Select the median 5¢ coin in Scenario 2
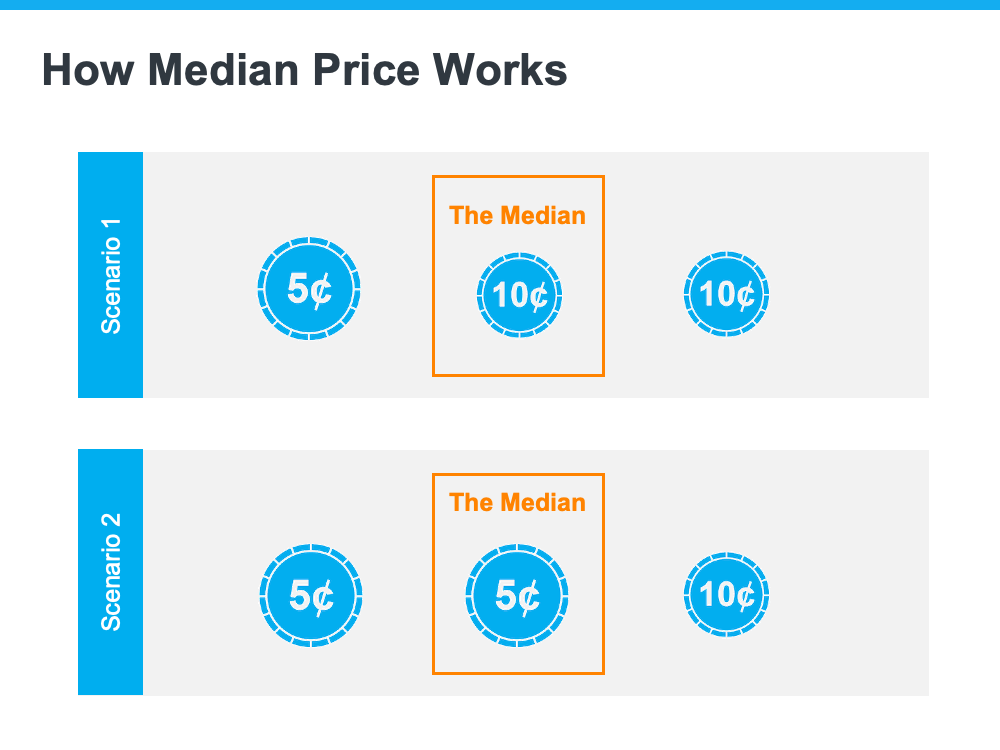The image size is (1000, 750). pos(517,596)
